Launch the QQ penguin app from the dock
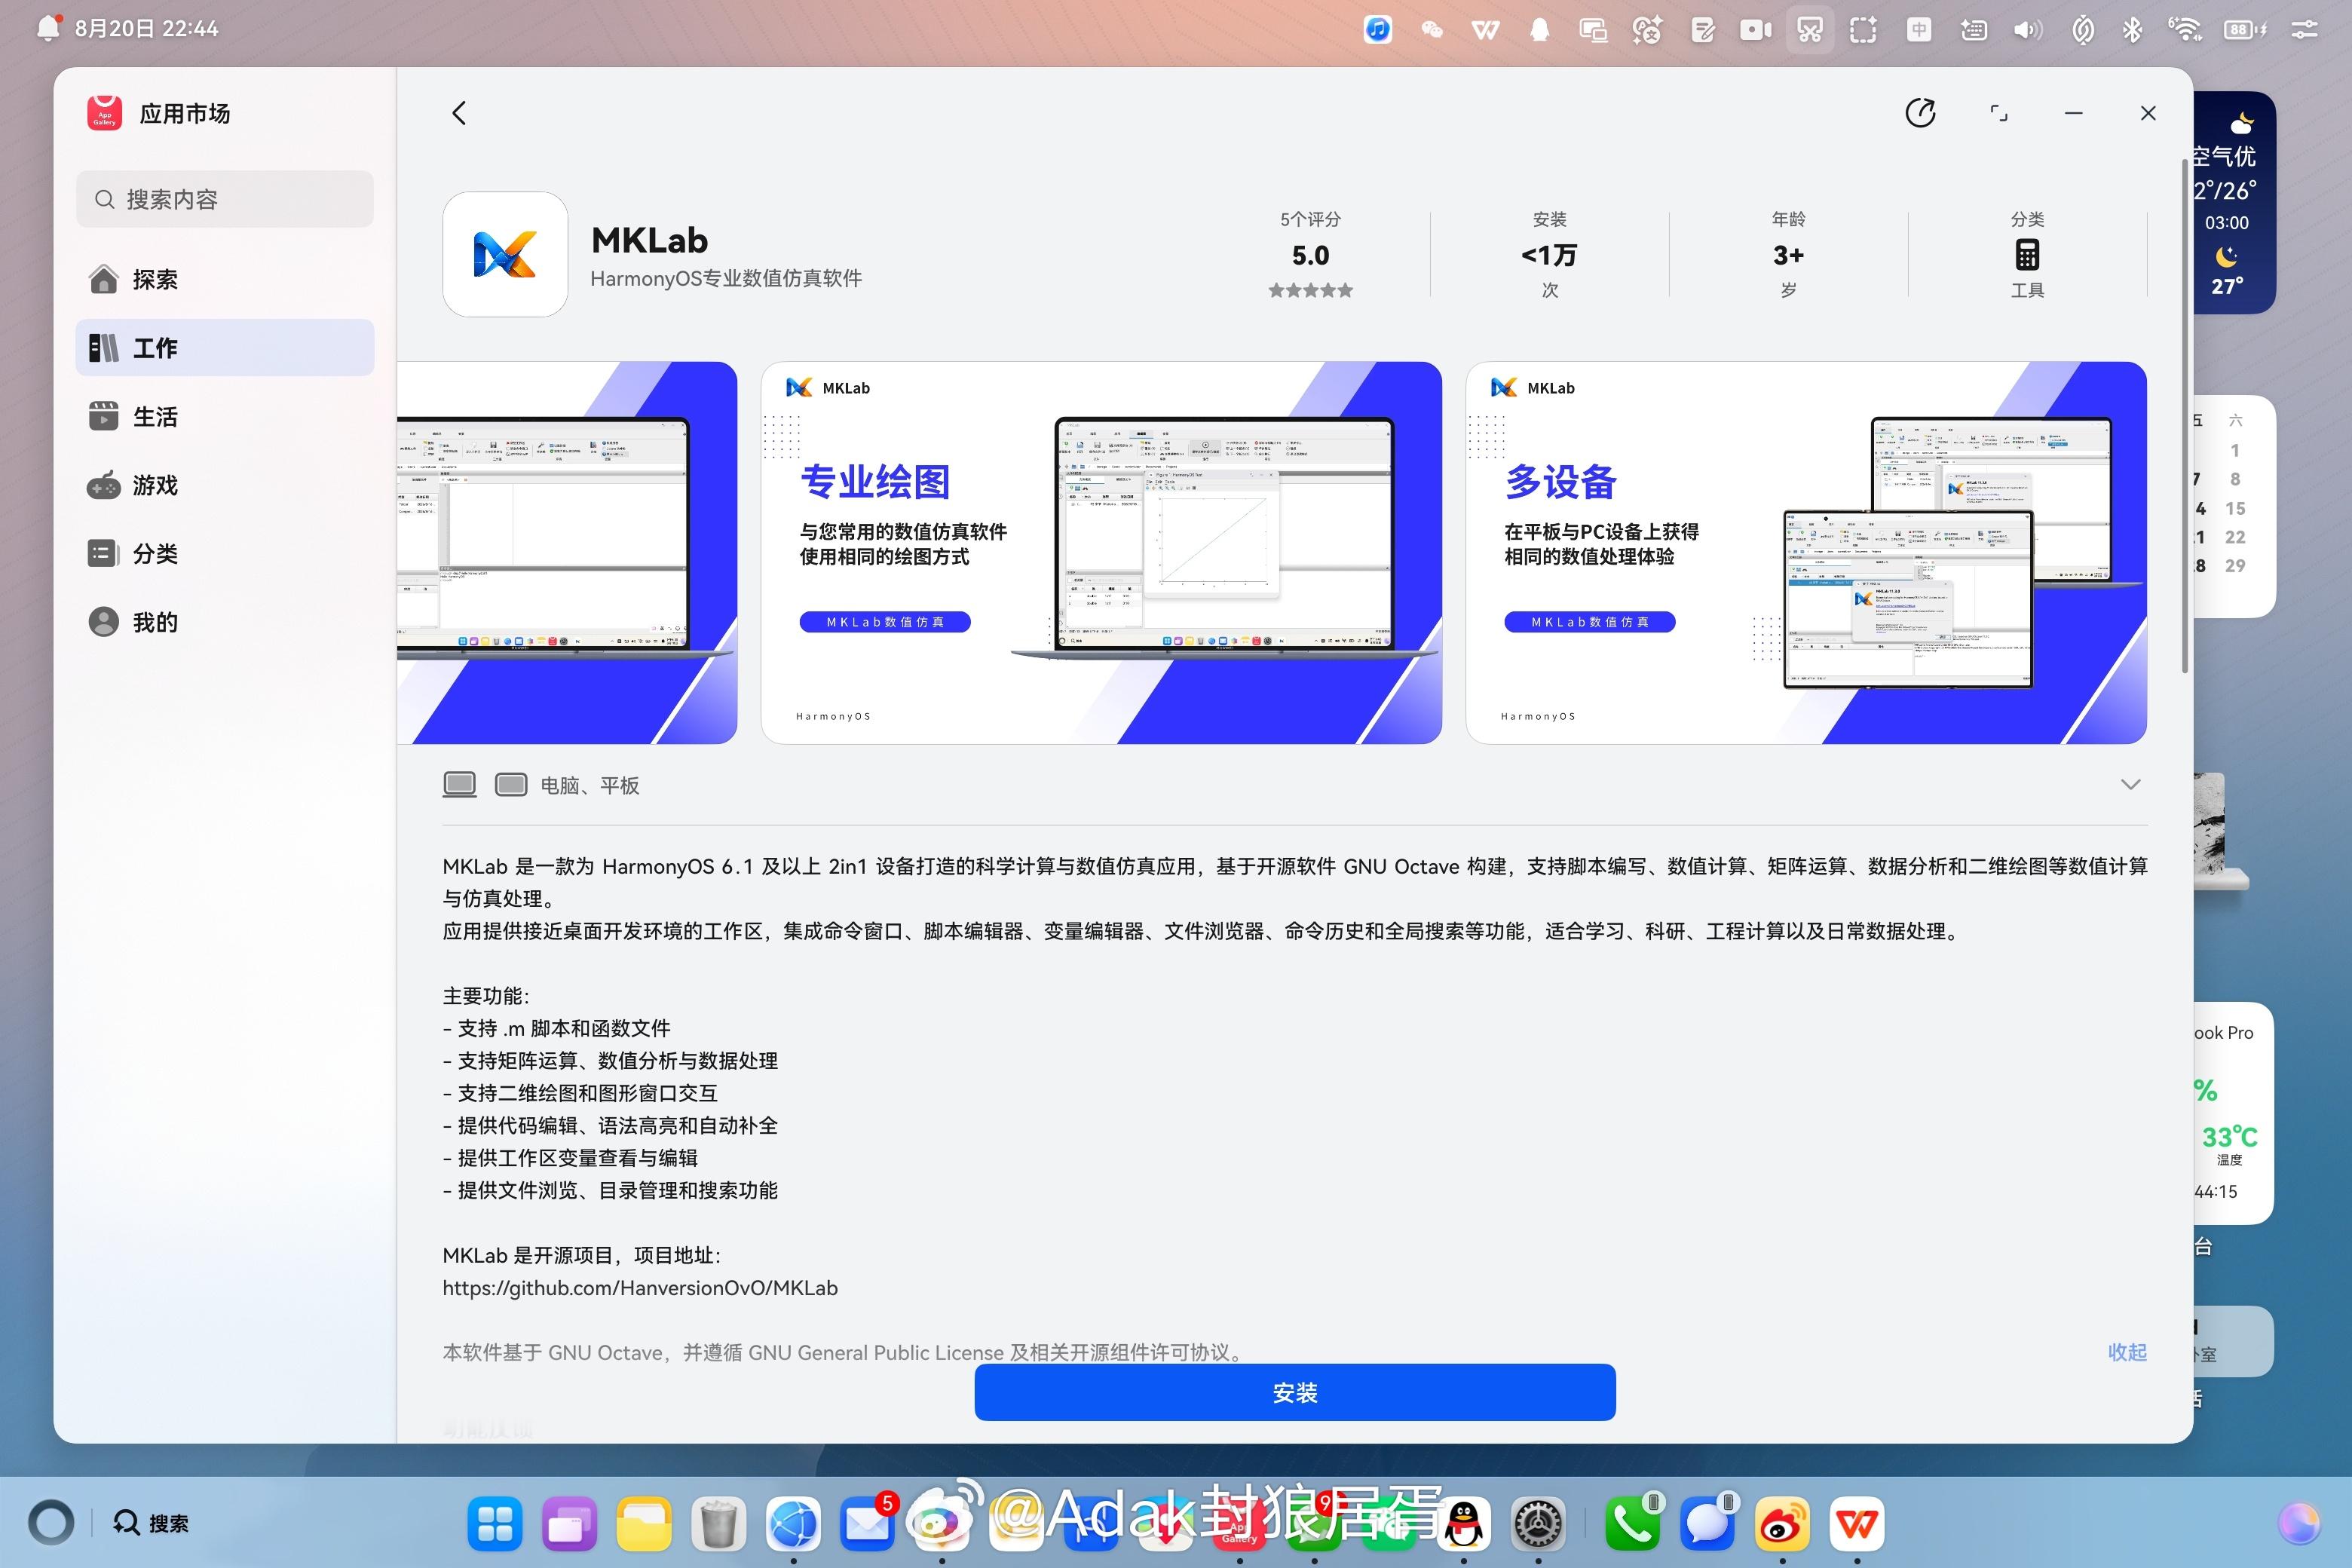 coord(1464,1524)
